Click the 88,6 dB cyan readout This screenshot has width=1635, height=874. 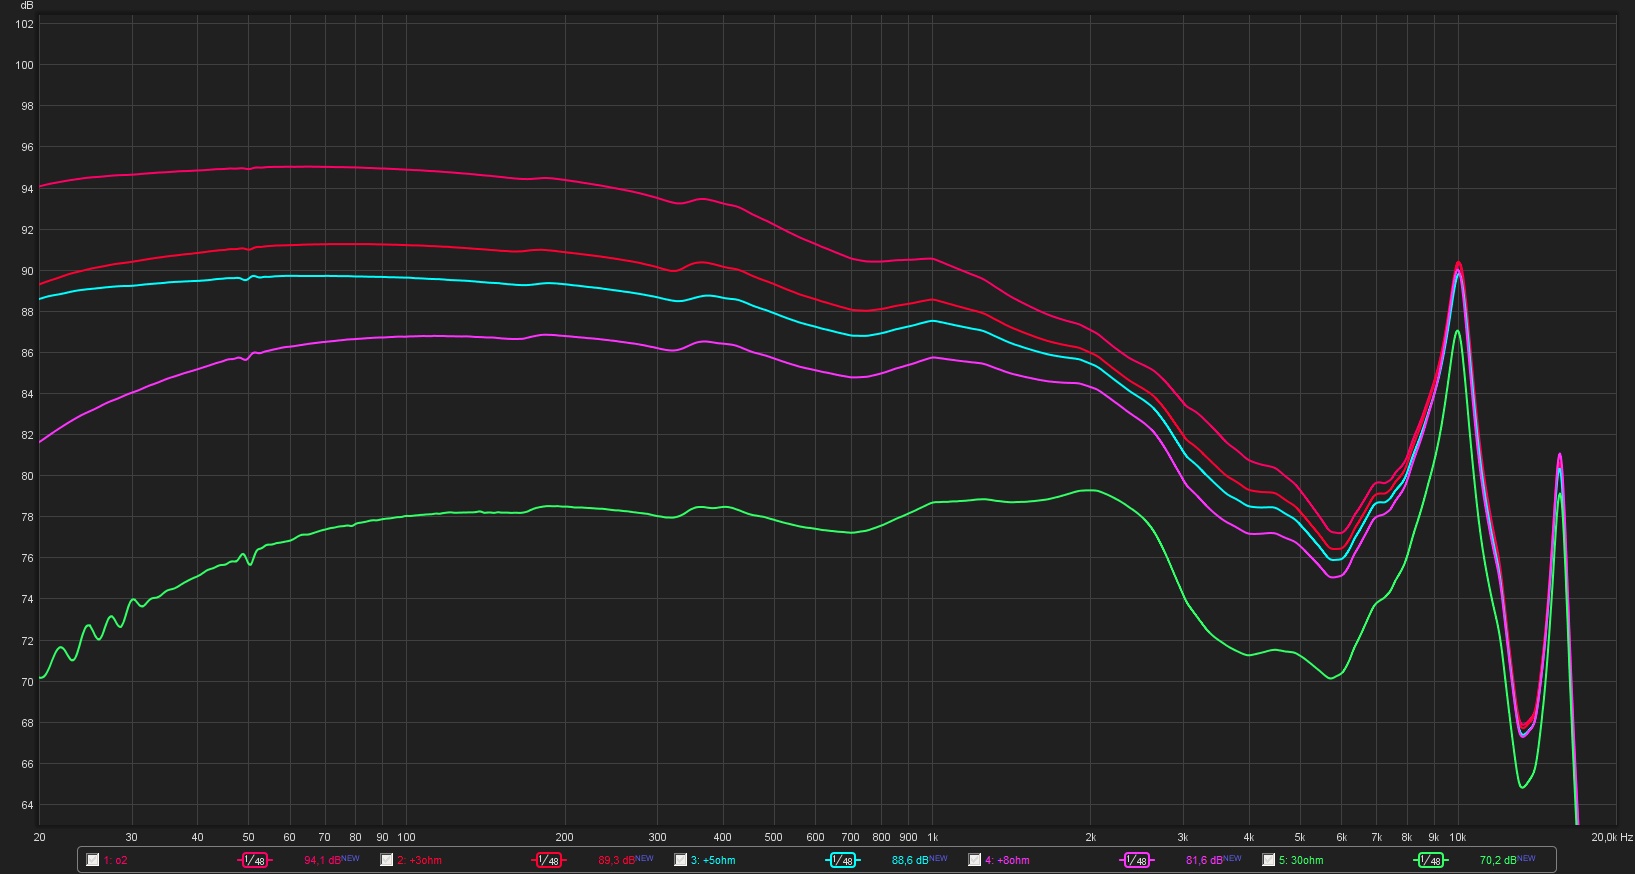pyautogui.click(x=910, y=860)
